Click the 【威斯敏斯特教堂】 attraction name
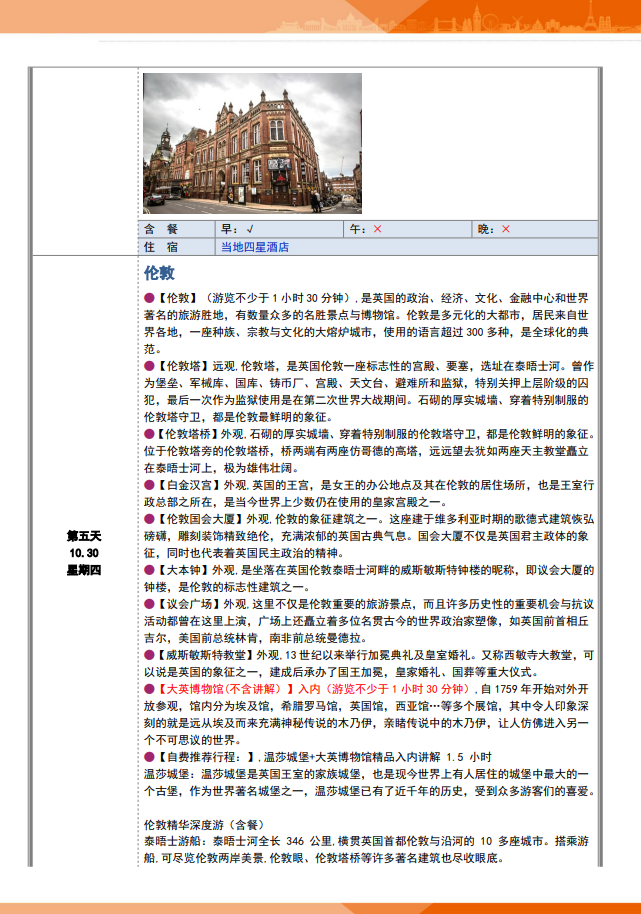This screenshot has height=914, width=641. pyautogui.click(x=206, y=655)
